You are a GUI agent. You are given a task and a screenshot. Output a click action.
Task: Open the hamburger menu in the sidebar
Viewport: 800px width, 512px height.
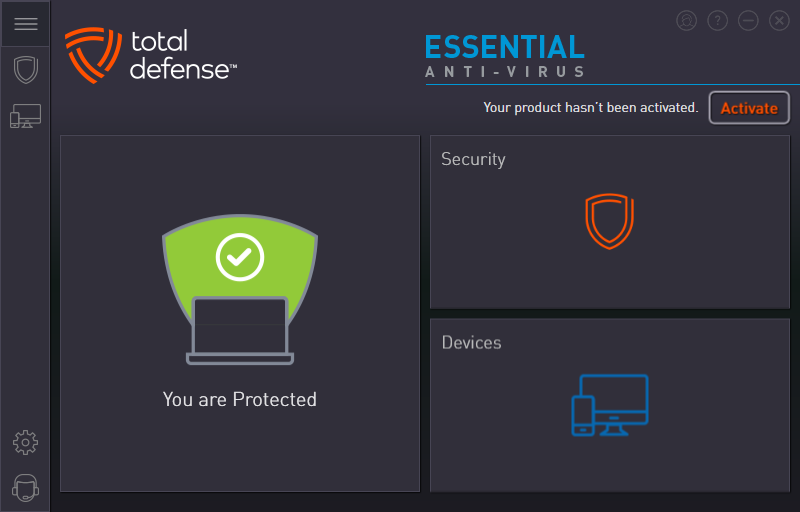click(x=25, y=24)
